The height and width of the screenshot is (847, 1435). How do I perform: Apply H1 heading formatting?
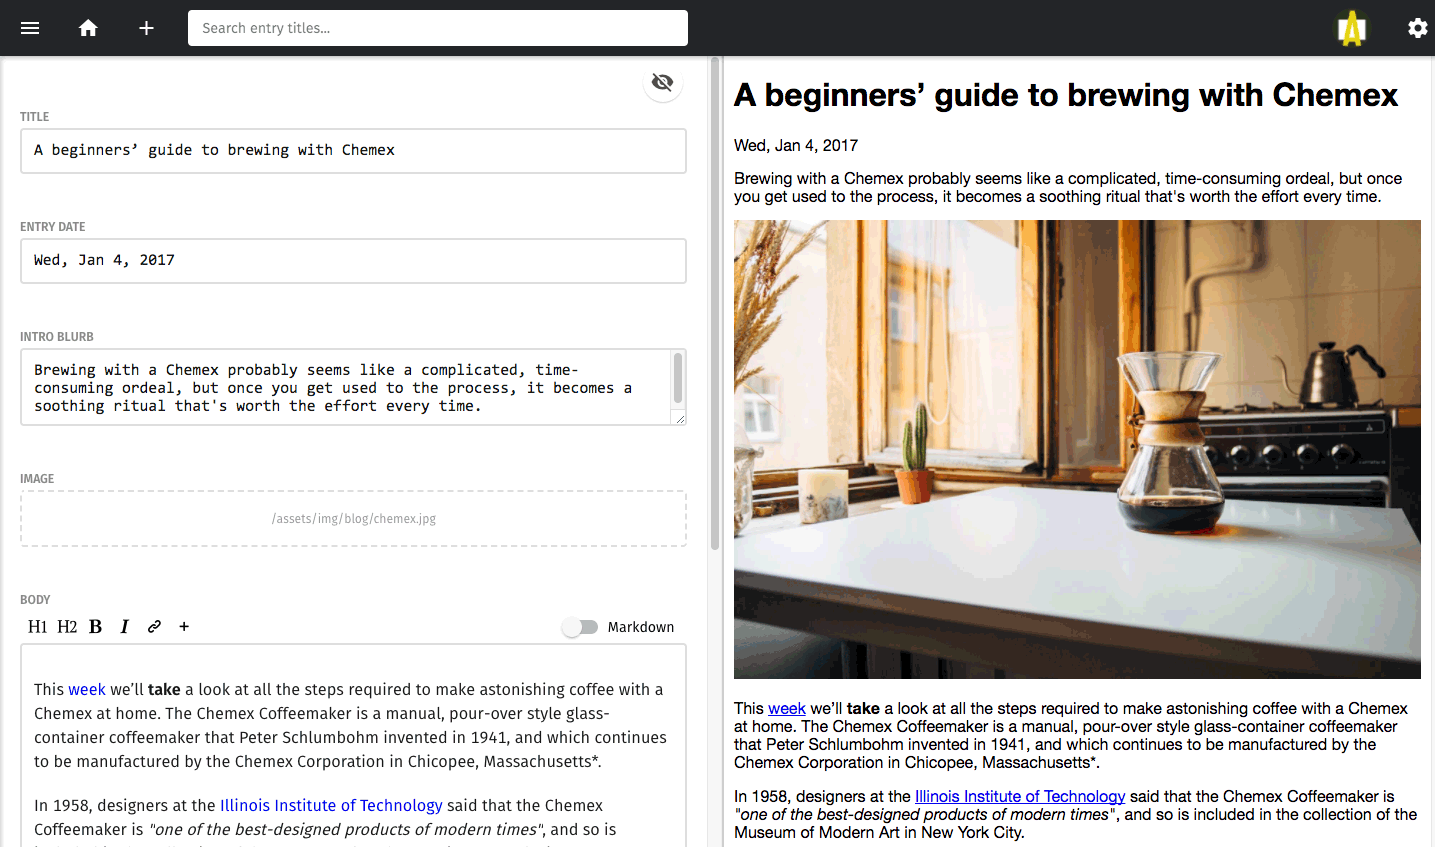point(38,627)
